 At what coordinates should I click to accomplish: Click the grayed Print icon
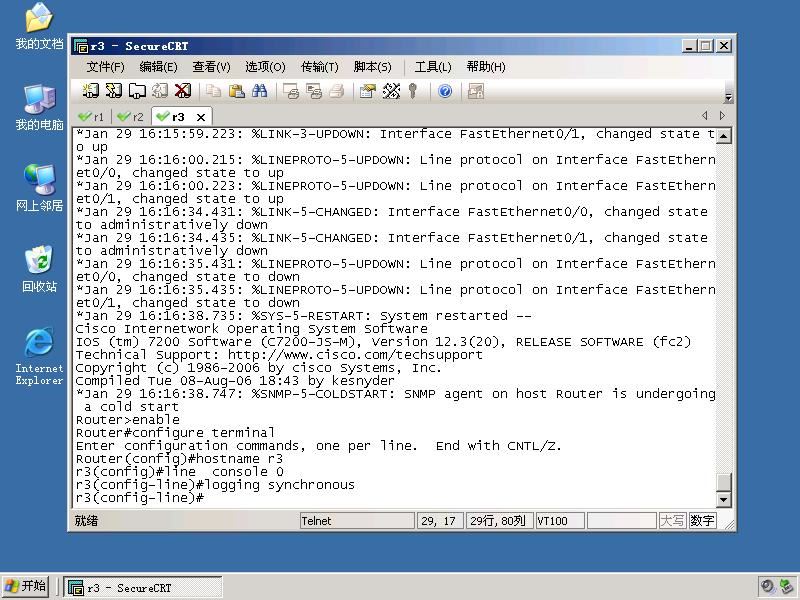[337, 91]
